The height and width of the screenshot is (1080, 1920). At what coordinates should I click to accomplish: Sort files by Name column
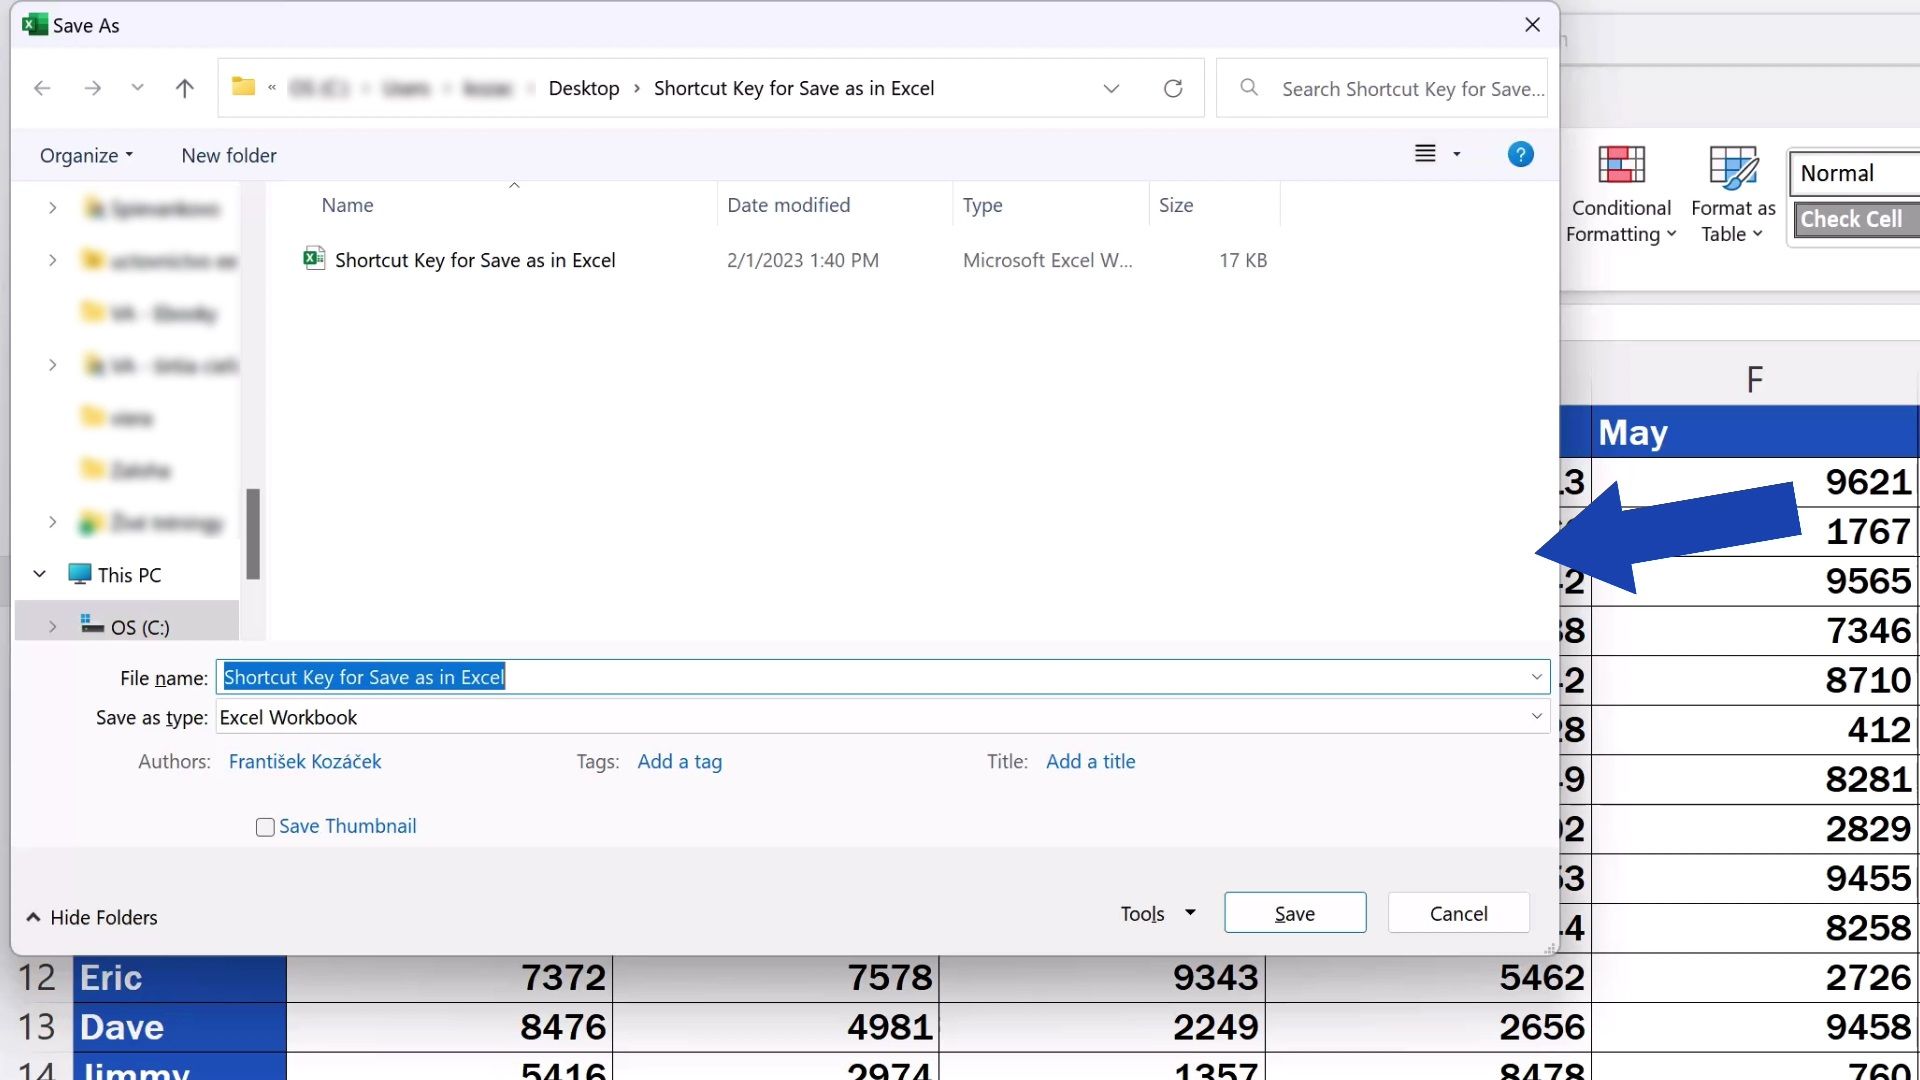coord(347,205)
